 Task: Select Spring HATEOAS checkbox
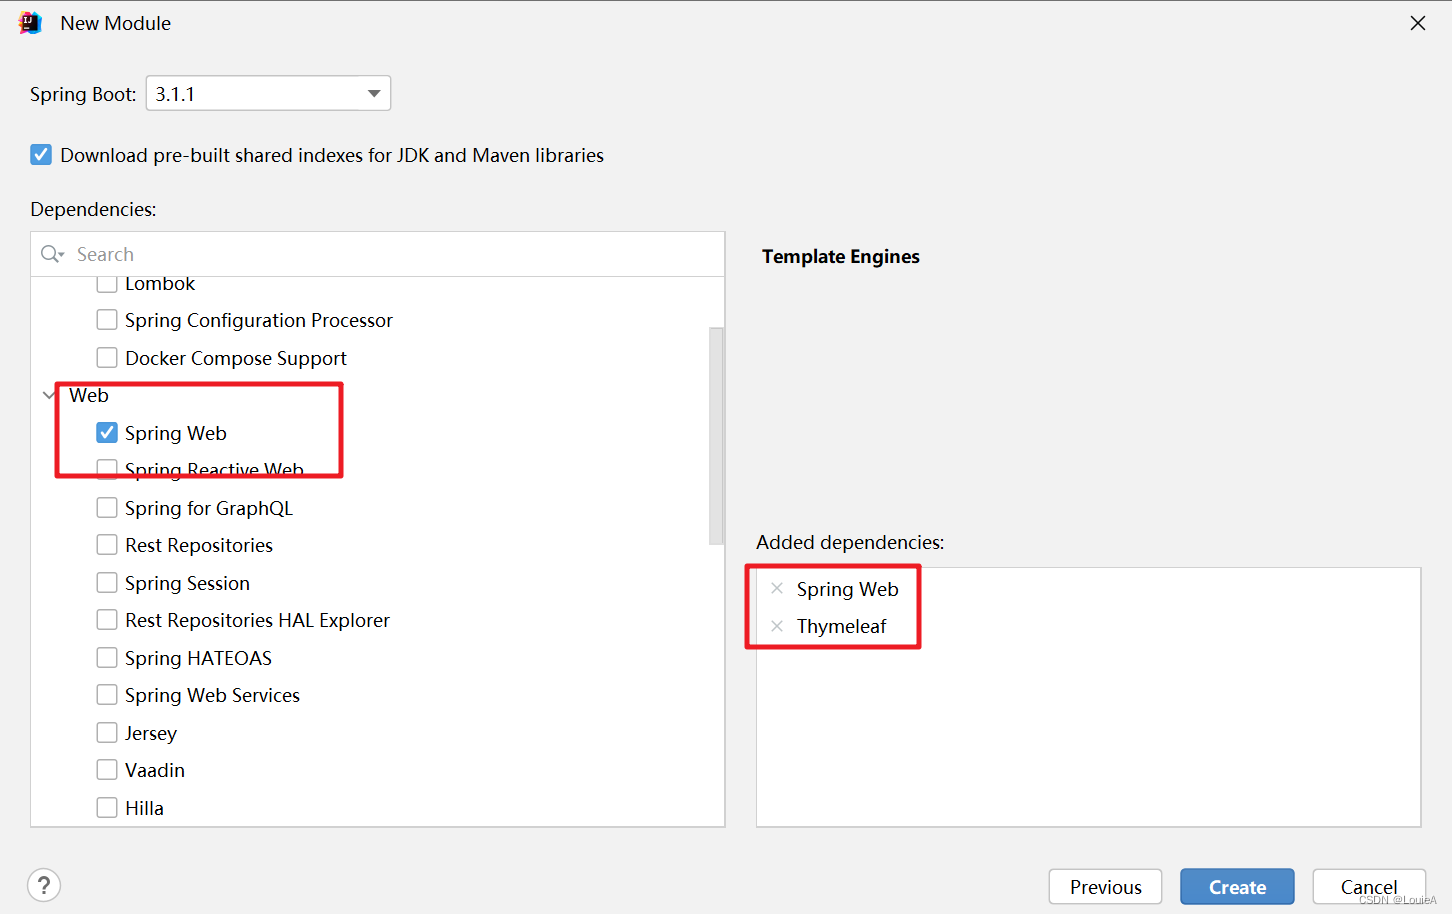pos(107,657)
